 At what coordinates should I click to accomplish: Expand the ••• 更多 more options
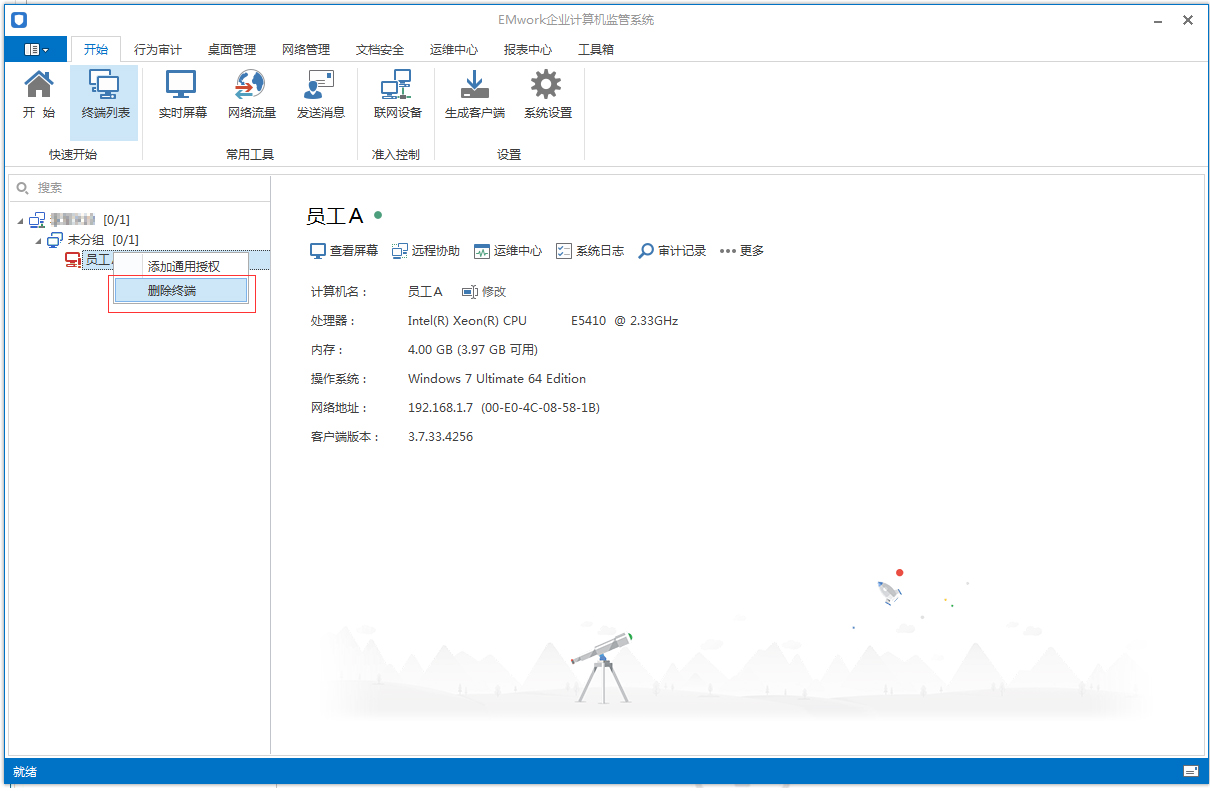point(742,251)
